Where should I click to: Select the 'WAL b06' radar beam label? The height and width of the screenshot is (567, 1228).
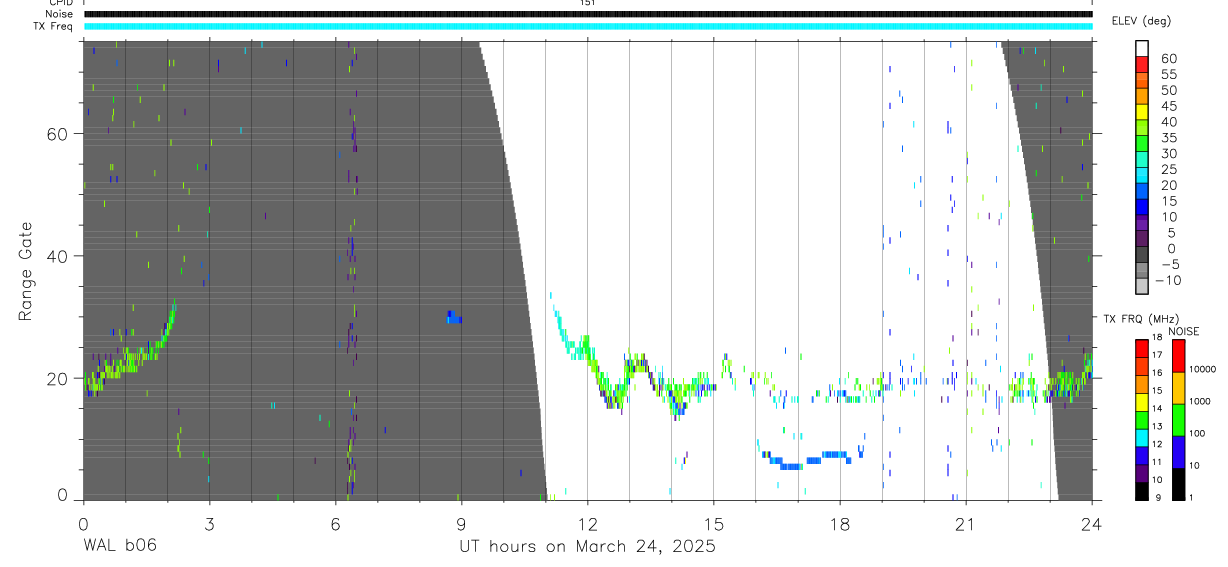pyautogui.click(x=119, y=546)
